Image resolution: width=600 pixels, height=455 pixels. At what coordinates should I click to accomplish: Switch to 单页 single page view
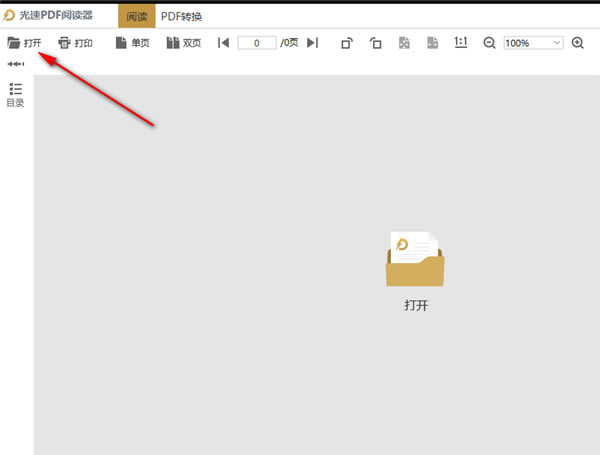132,43
